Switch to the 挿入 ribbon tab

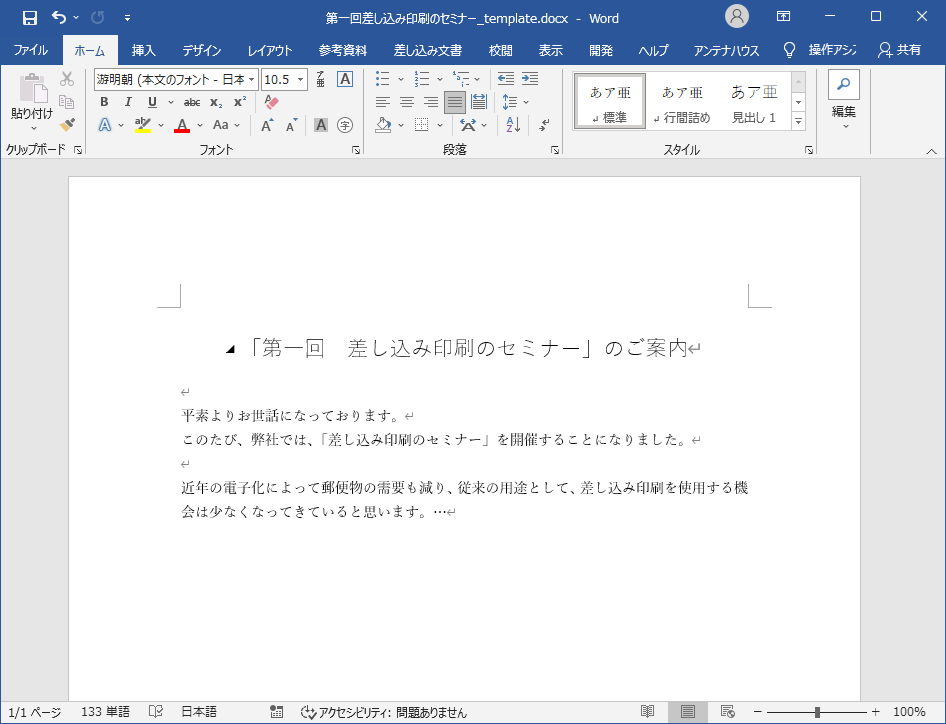click(x=144, y=50)
